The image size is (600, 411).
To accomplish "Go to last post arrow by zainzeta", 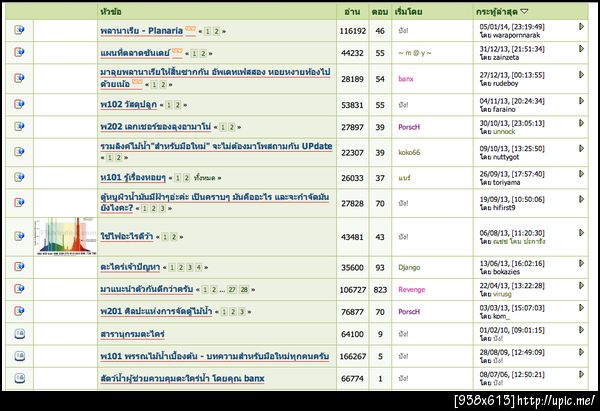I will pos(581,49).
